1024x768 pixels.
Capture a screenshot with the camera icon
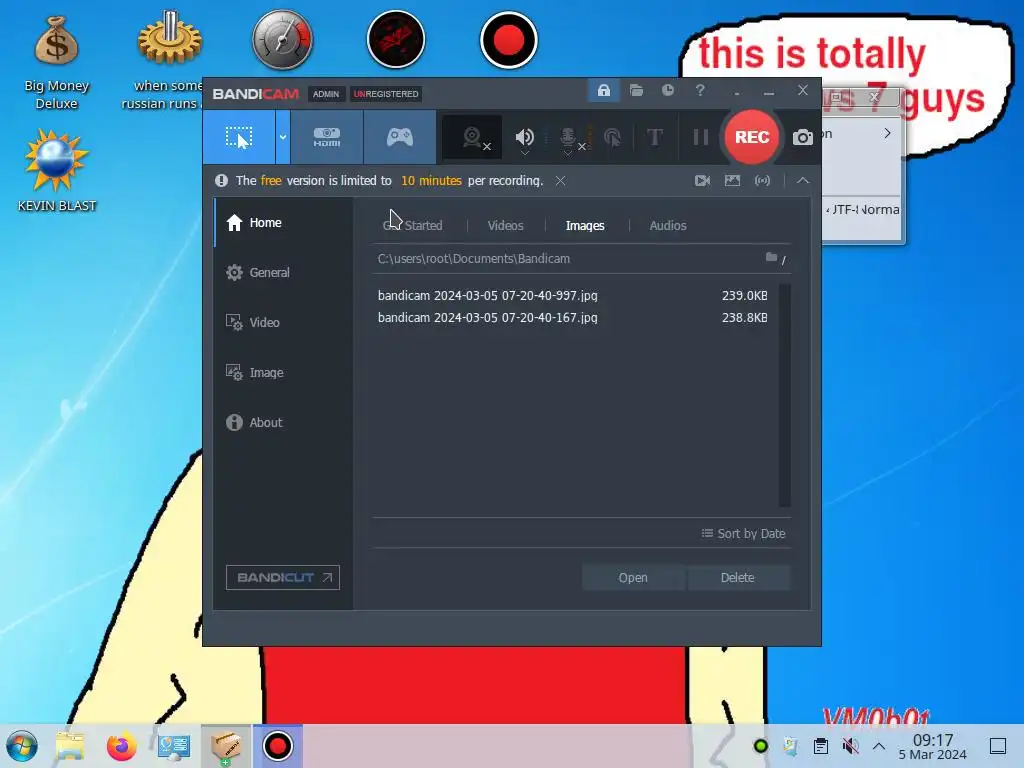coord(803,137)
